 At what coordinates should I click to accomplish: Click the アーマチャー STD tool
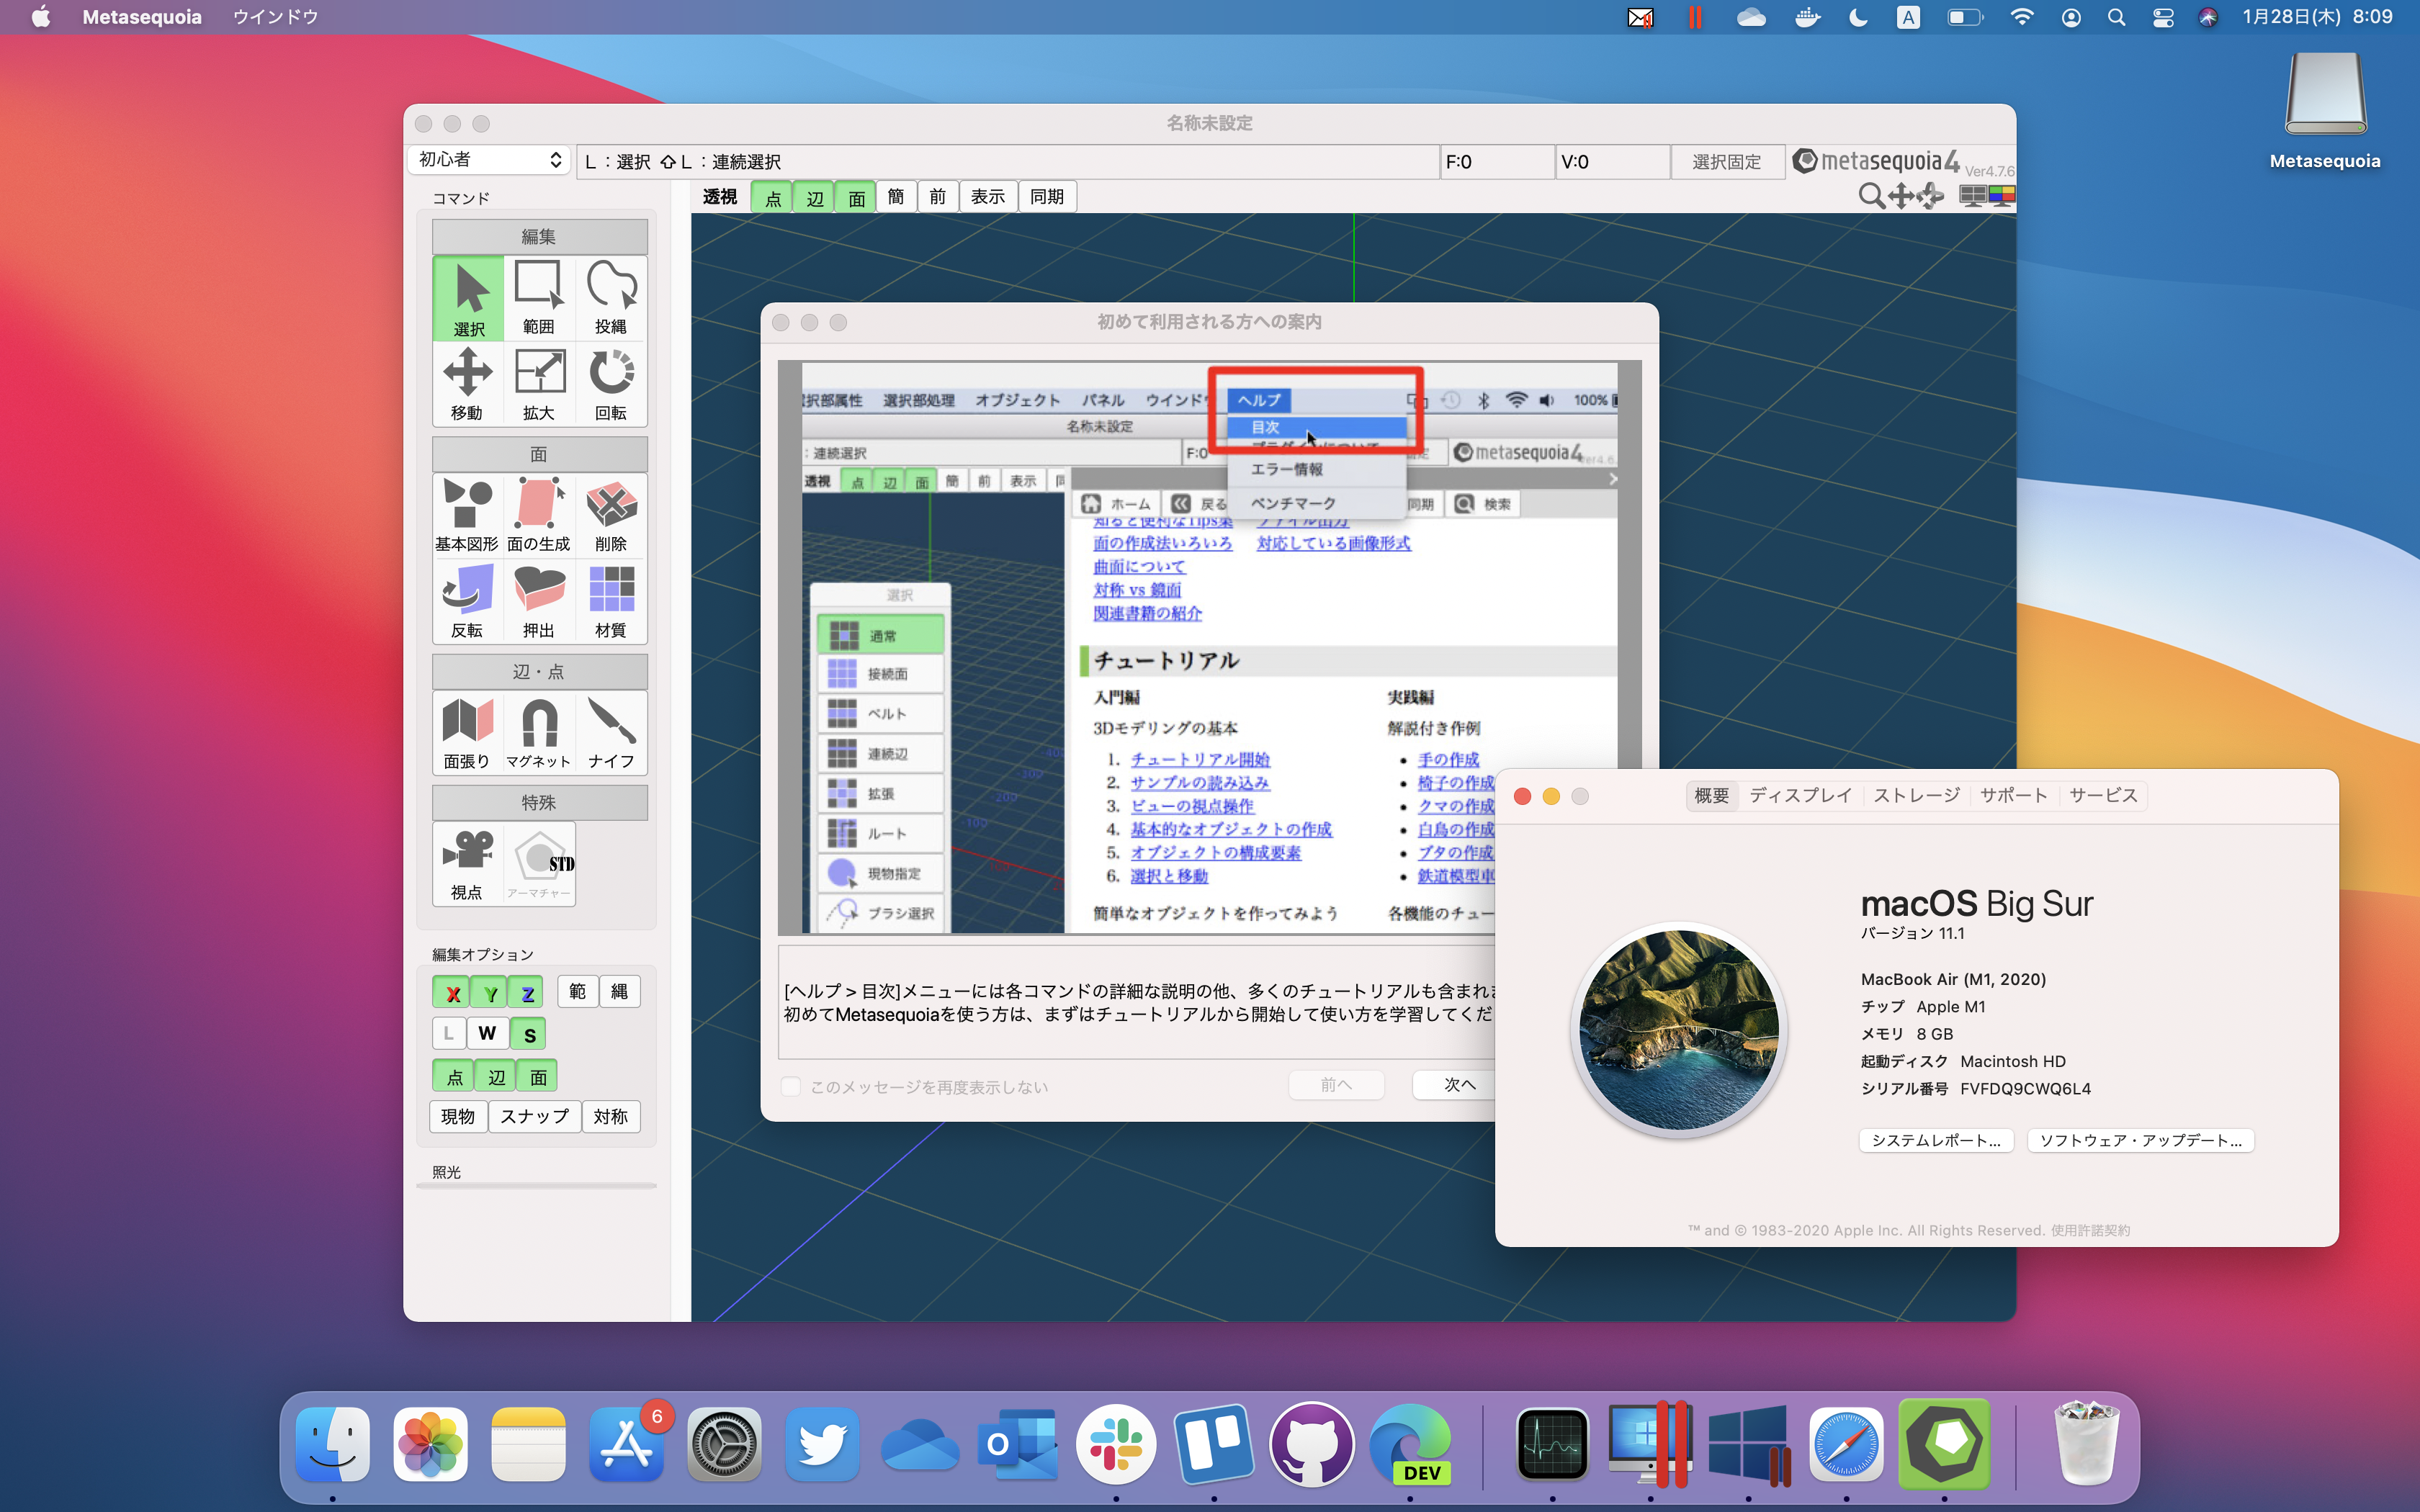click(539, 864)
